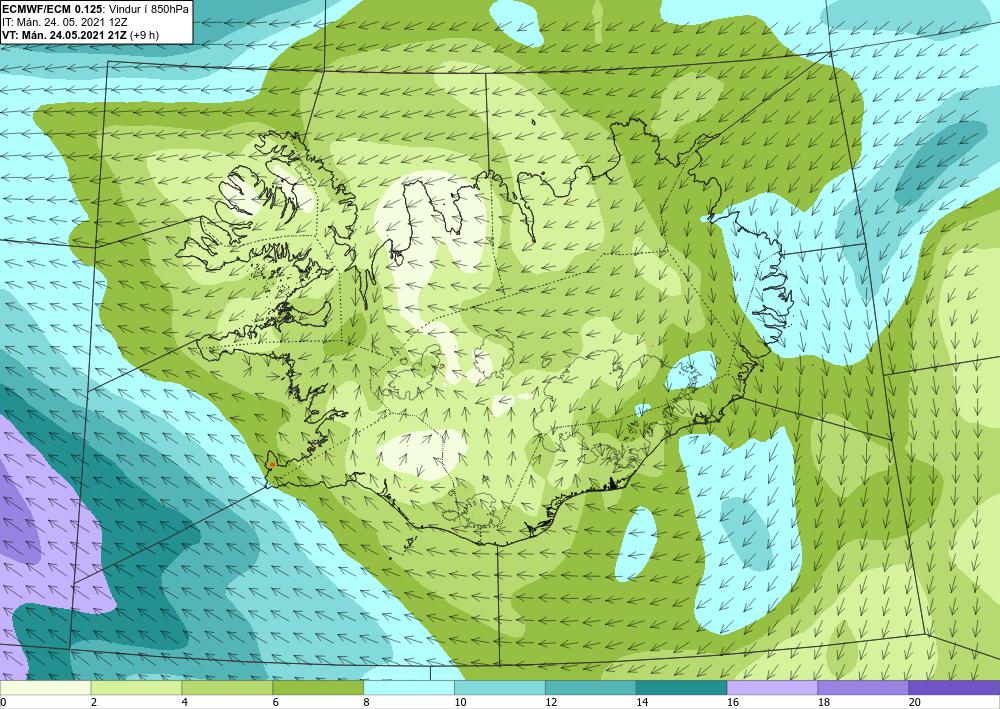Click the legend scale label '0'
Image resolution: width=1000 pixels, height=709 pixels.
3,703
